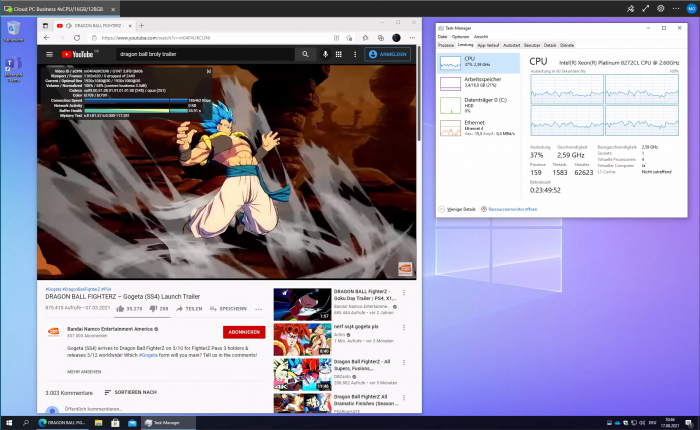Open File Explorer from taskbar
700x430 pixels.
[x=98, y=422]
